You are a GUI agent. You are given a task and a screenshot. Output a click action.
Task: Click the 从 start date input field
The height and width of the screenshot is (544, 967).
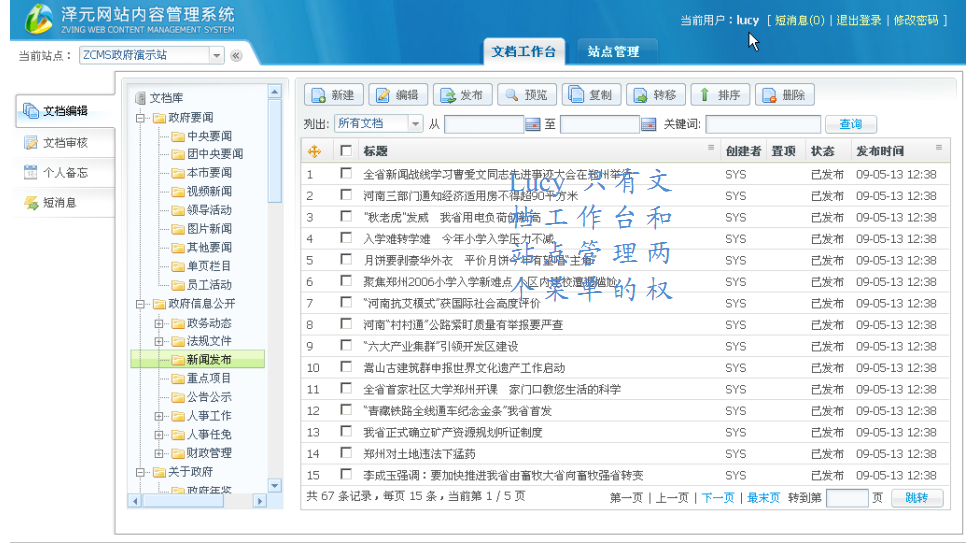click(x=484, y=125)
